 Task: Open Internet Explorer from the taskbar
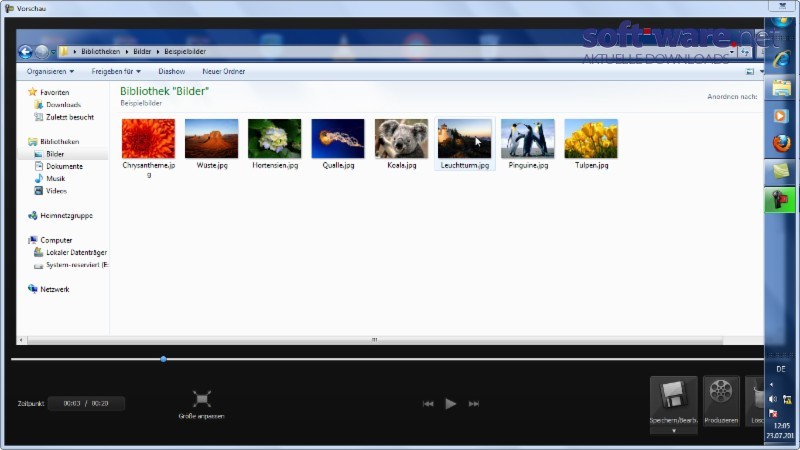click(x=781, y=60)
